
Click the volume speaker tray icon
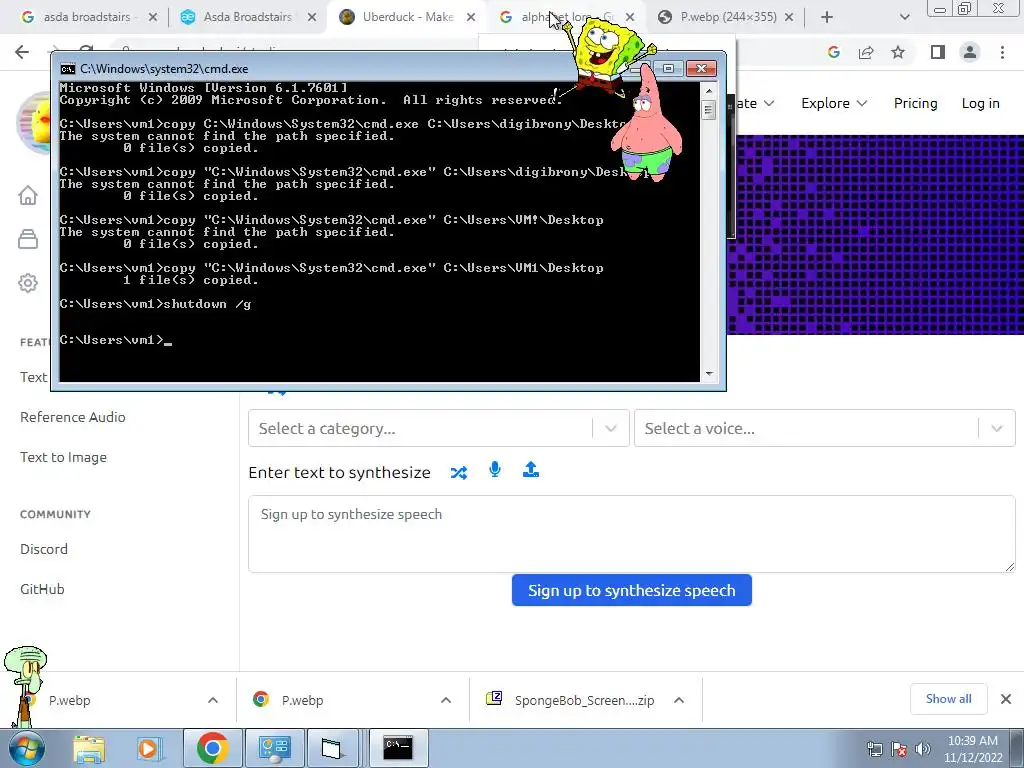(x=923, y=749)
